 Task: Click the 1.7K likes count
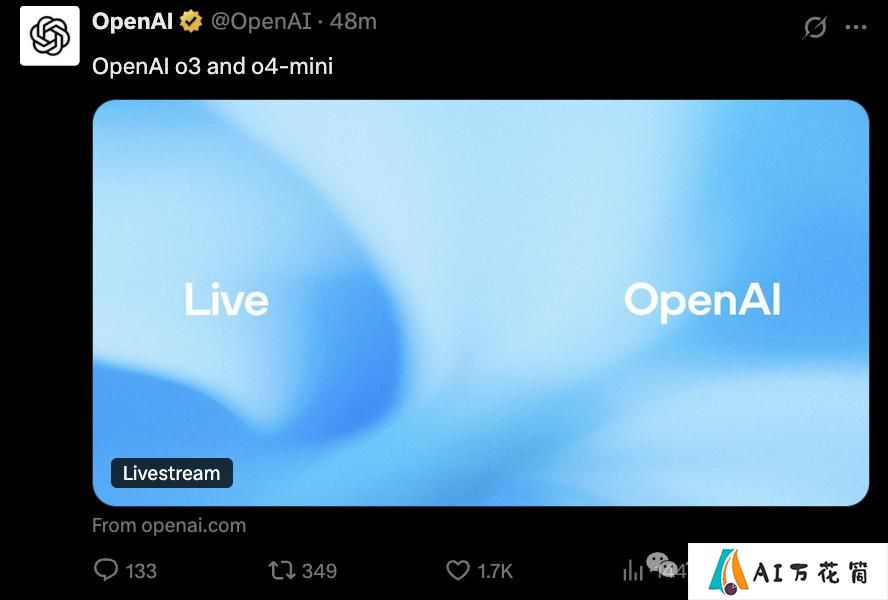pos(495,571)
